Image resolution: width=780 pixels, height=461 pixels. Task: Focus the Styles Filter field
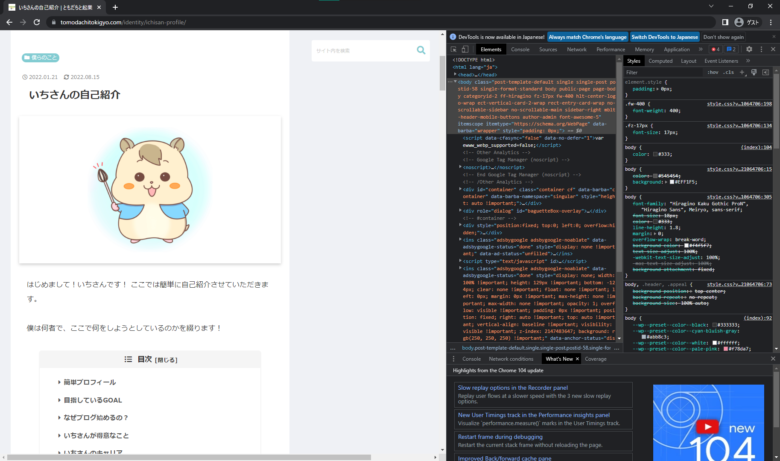664,72
